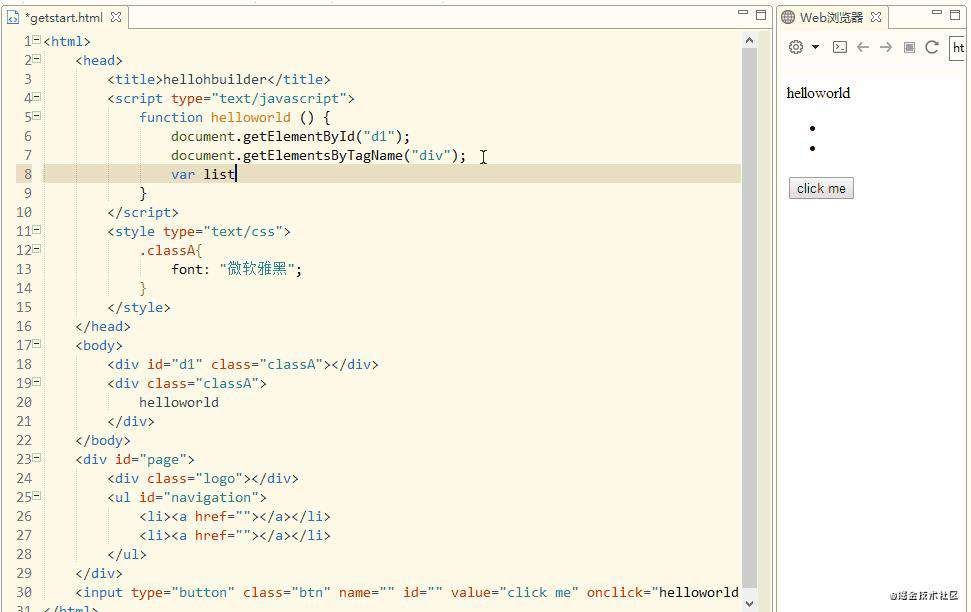Click the li link on line 26
The height and width of the screenshot is (612, 971).
tap(235, 517)
